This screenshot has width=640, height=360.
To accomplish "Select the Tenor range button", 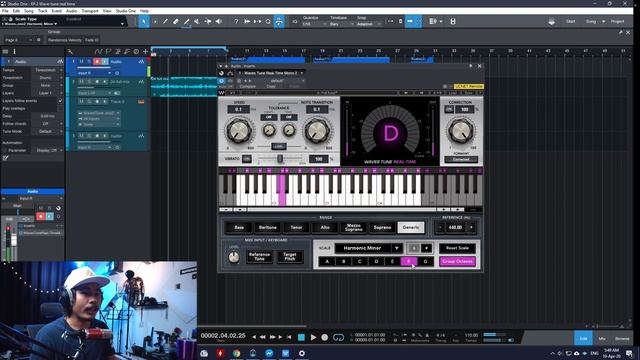I will 296,227.
